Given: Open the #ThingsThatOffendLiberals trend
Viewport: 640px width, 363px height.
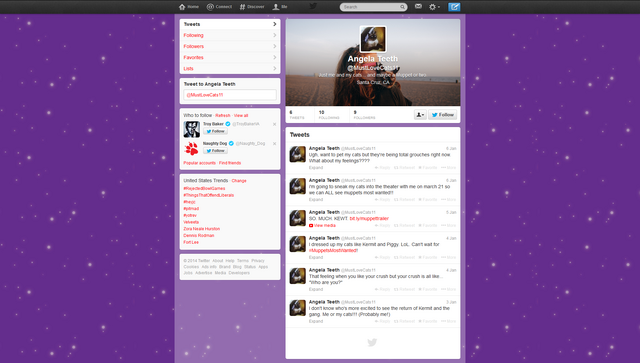Looking at the screenshot, I should 209,195.
